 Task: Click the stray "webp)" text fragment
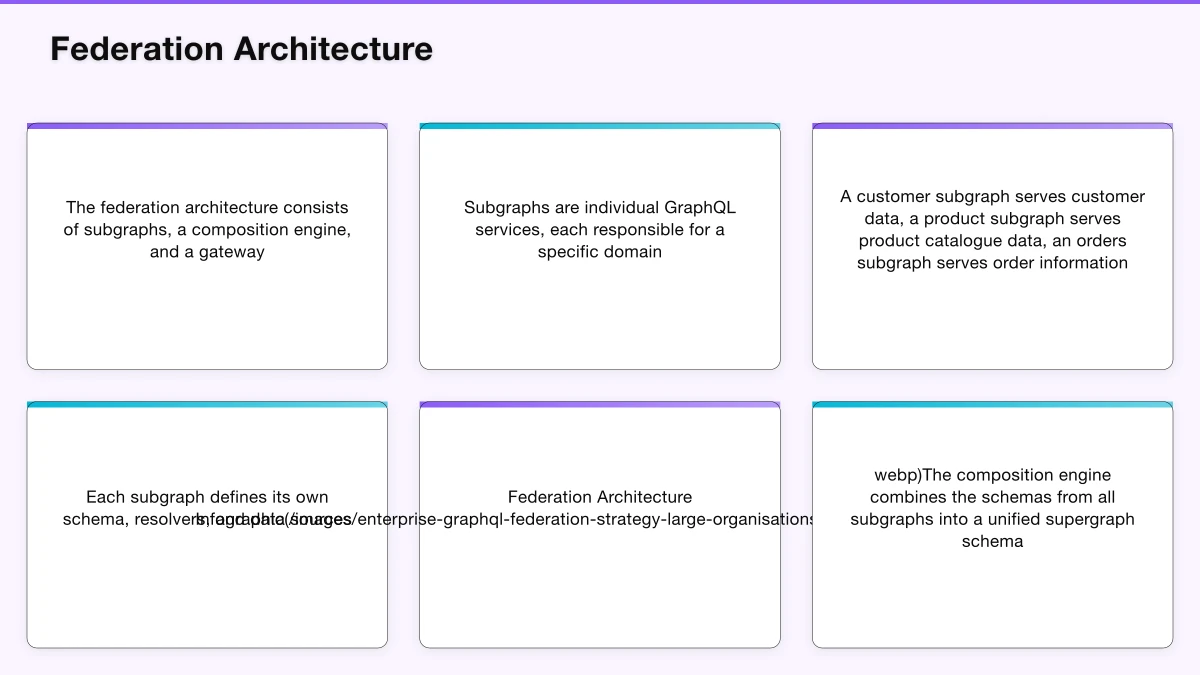pos(892,475)
